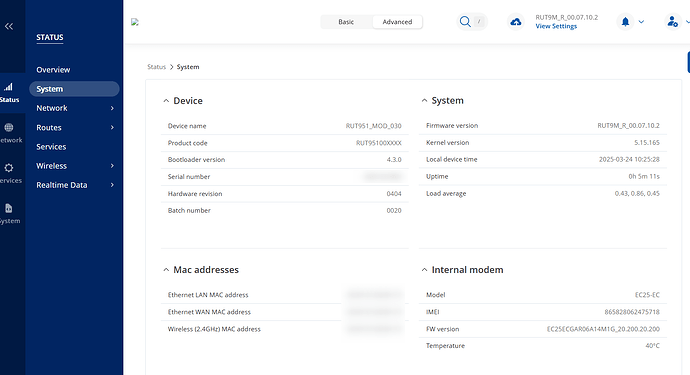The image size is (690, 375).
Task: Select kernel version 5.15.165
Action: tap(647, 143)
